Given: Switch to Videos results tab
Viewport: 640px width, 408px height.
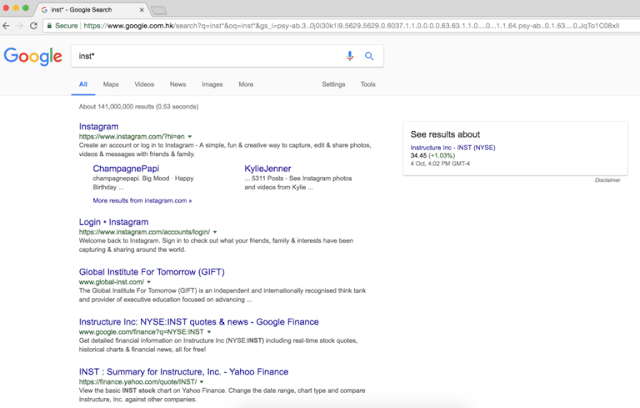Looking at the screenshot, I should tap(144, 84).
